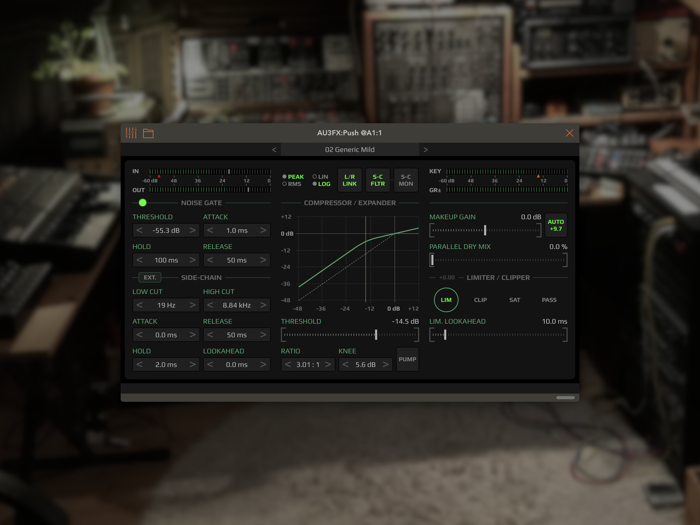Click the Makeup Gain slider handle

pyautogui.click(x=485, y=230)
